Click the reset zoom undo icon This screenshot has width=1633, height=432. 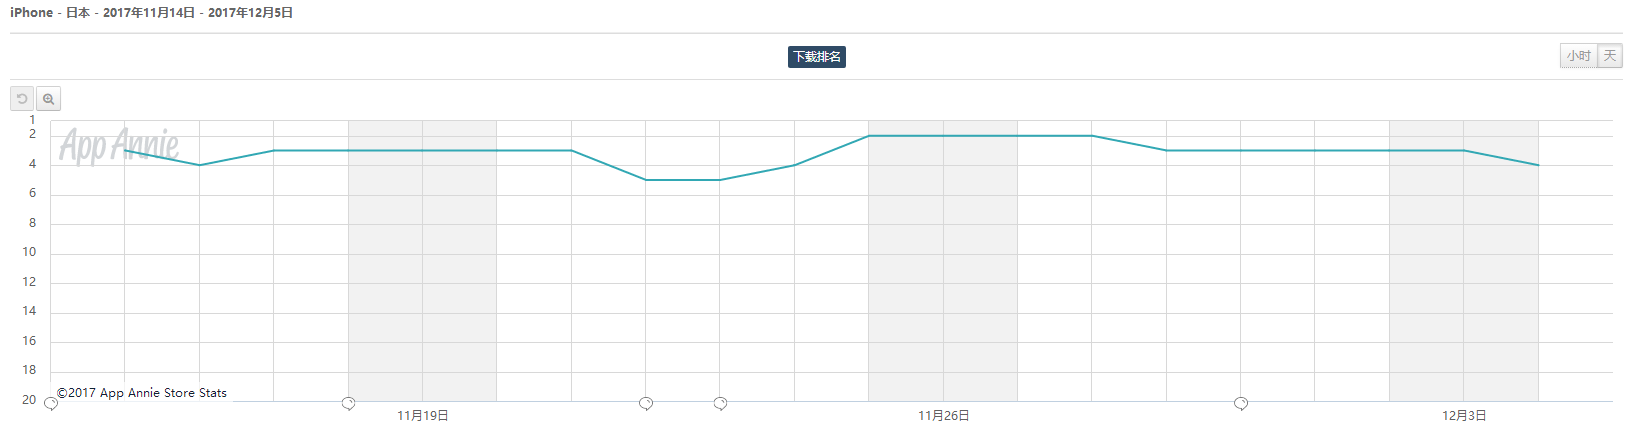click(x=22, y=99)
